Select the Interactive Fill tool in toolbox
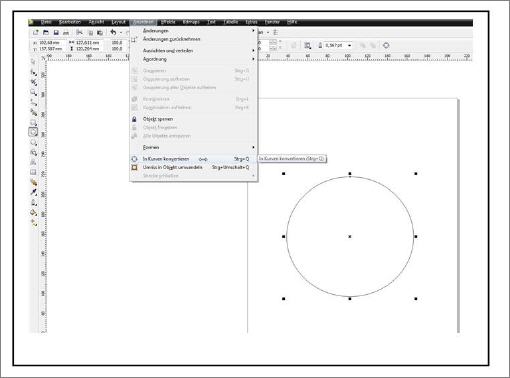510x378 pixels. pyautogui.click(x=33, y=223)
